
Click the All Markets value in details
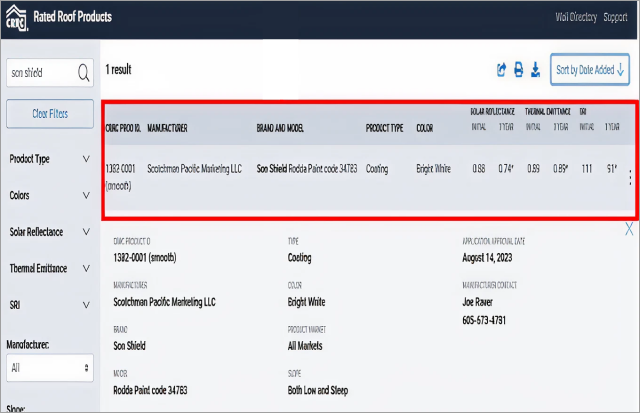(x=305, y=346)
